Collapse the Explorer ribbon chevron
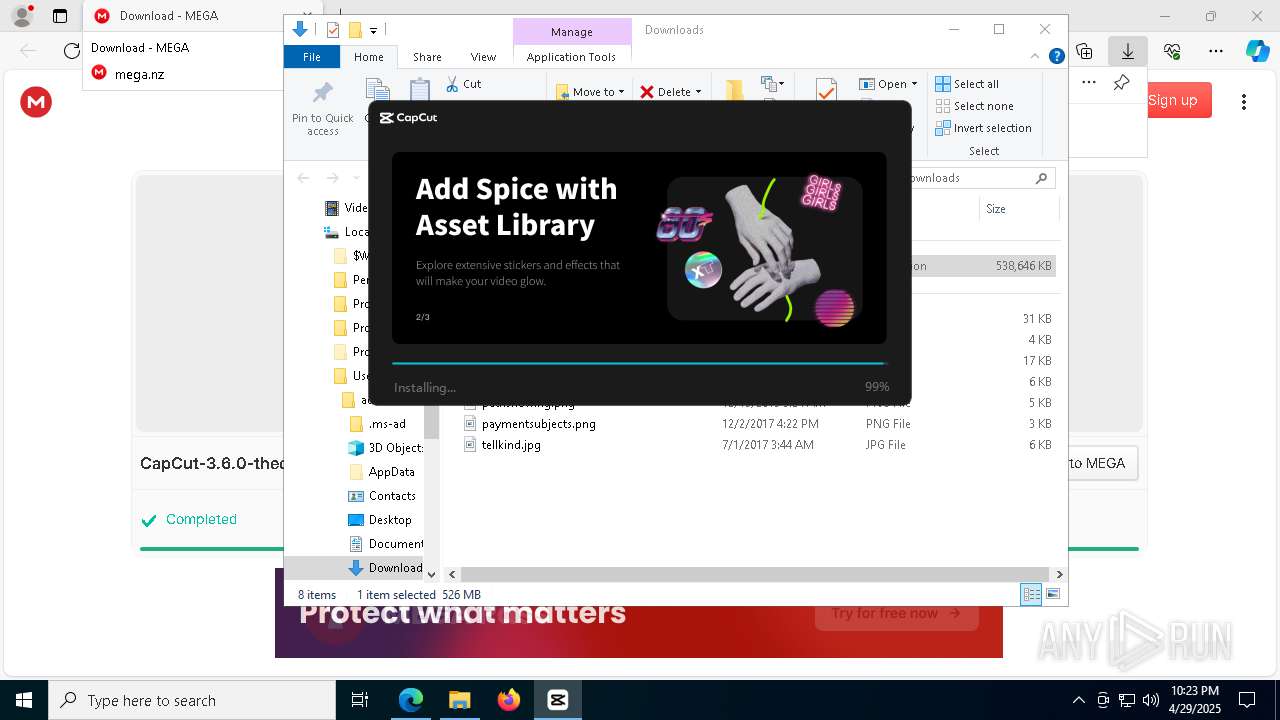 (1036, 56)
